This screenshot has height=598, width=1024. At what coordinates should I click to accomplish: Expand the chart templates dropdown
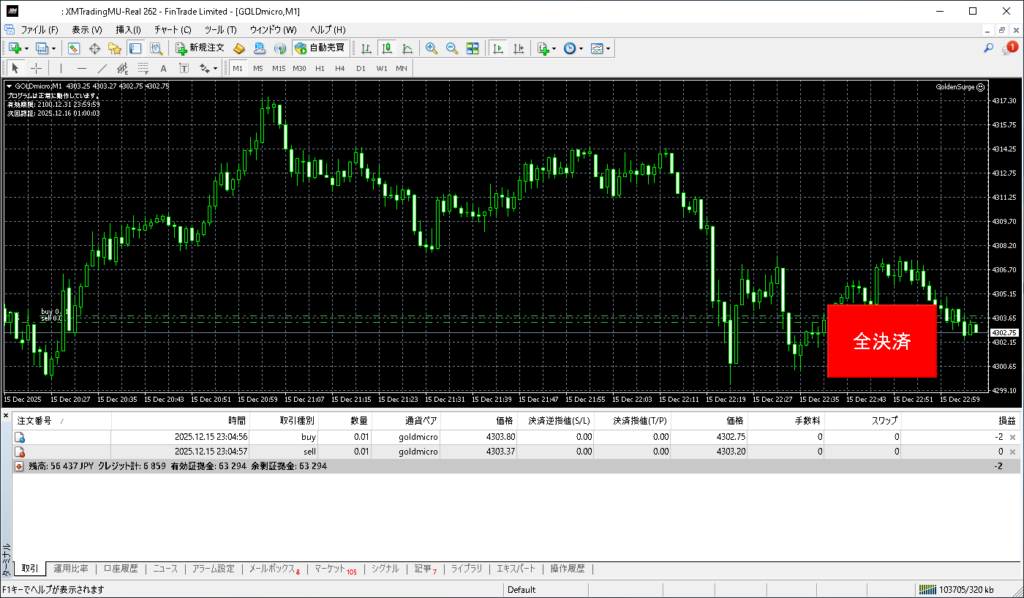point(608,48)
